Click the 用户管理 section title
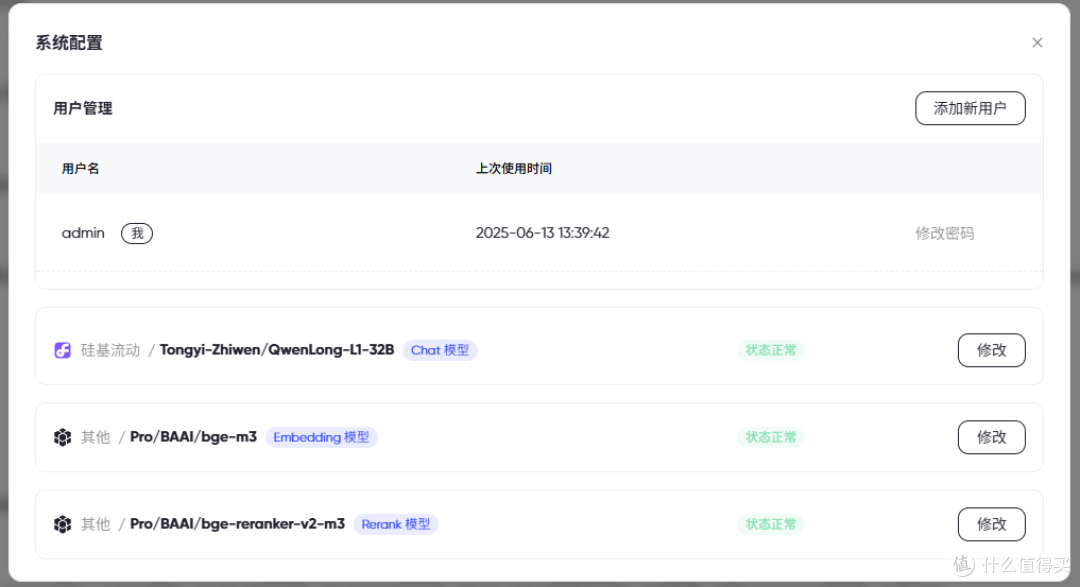This screenshot has width=1080, height=587. pyautogui.click(x=83, y=108)
